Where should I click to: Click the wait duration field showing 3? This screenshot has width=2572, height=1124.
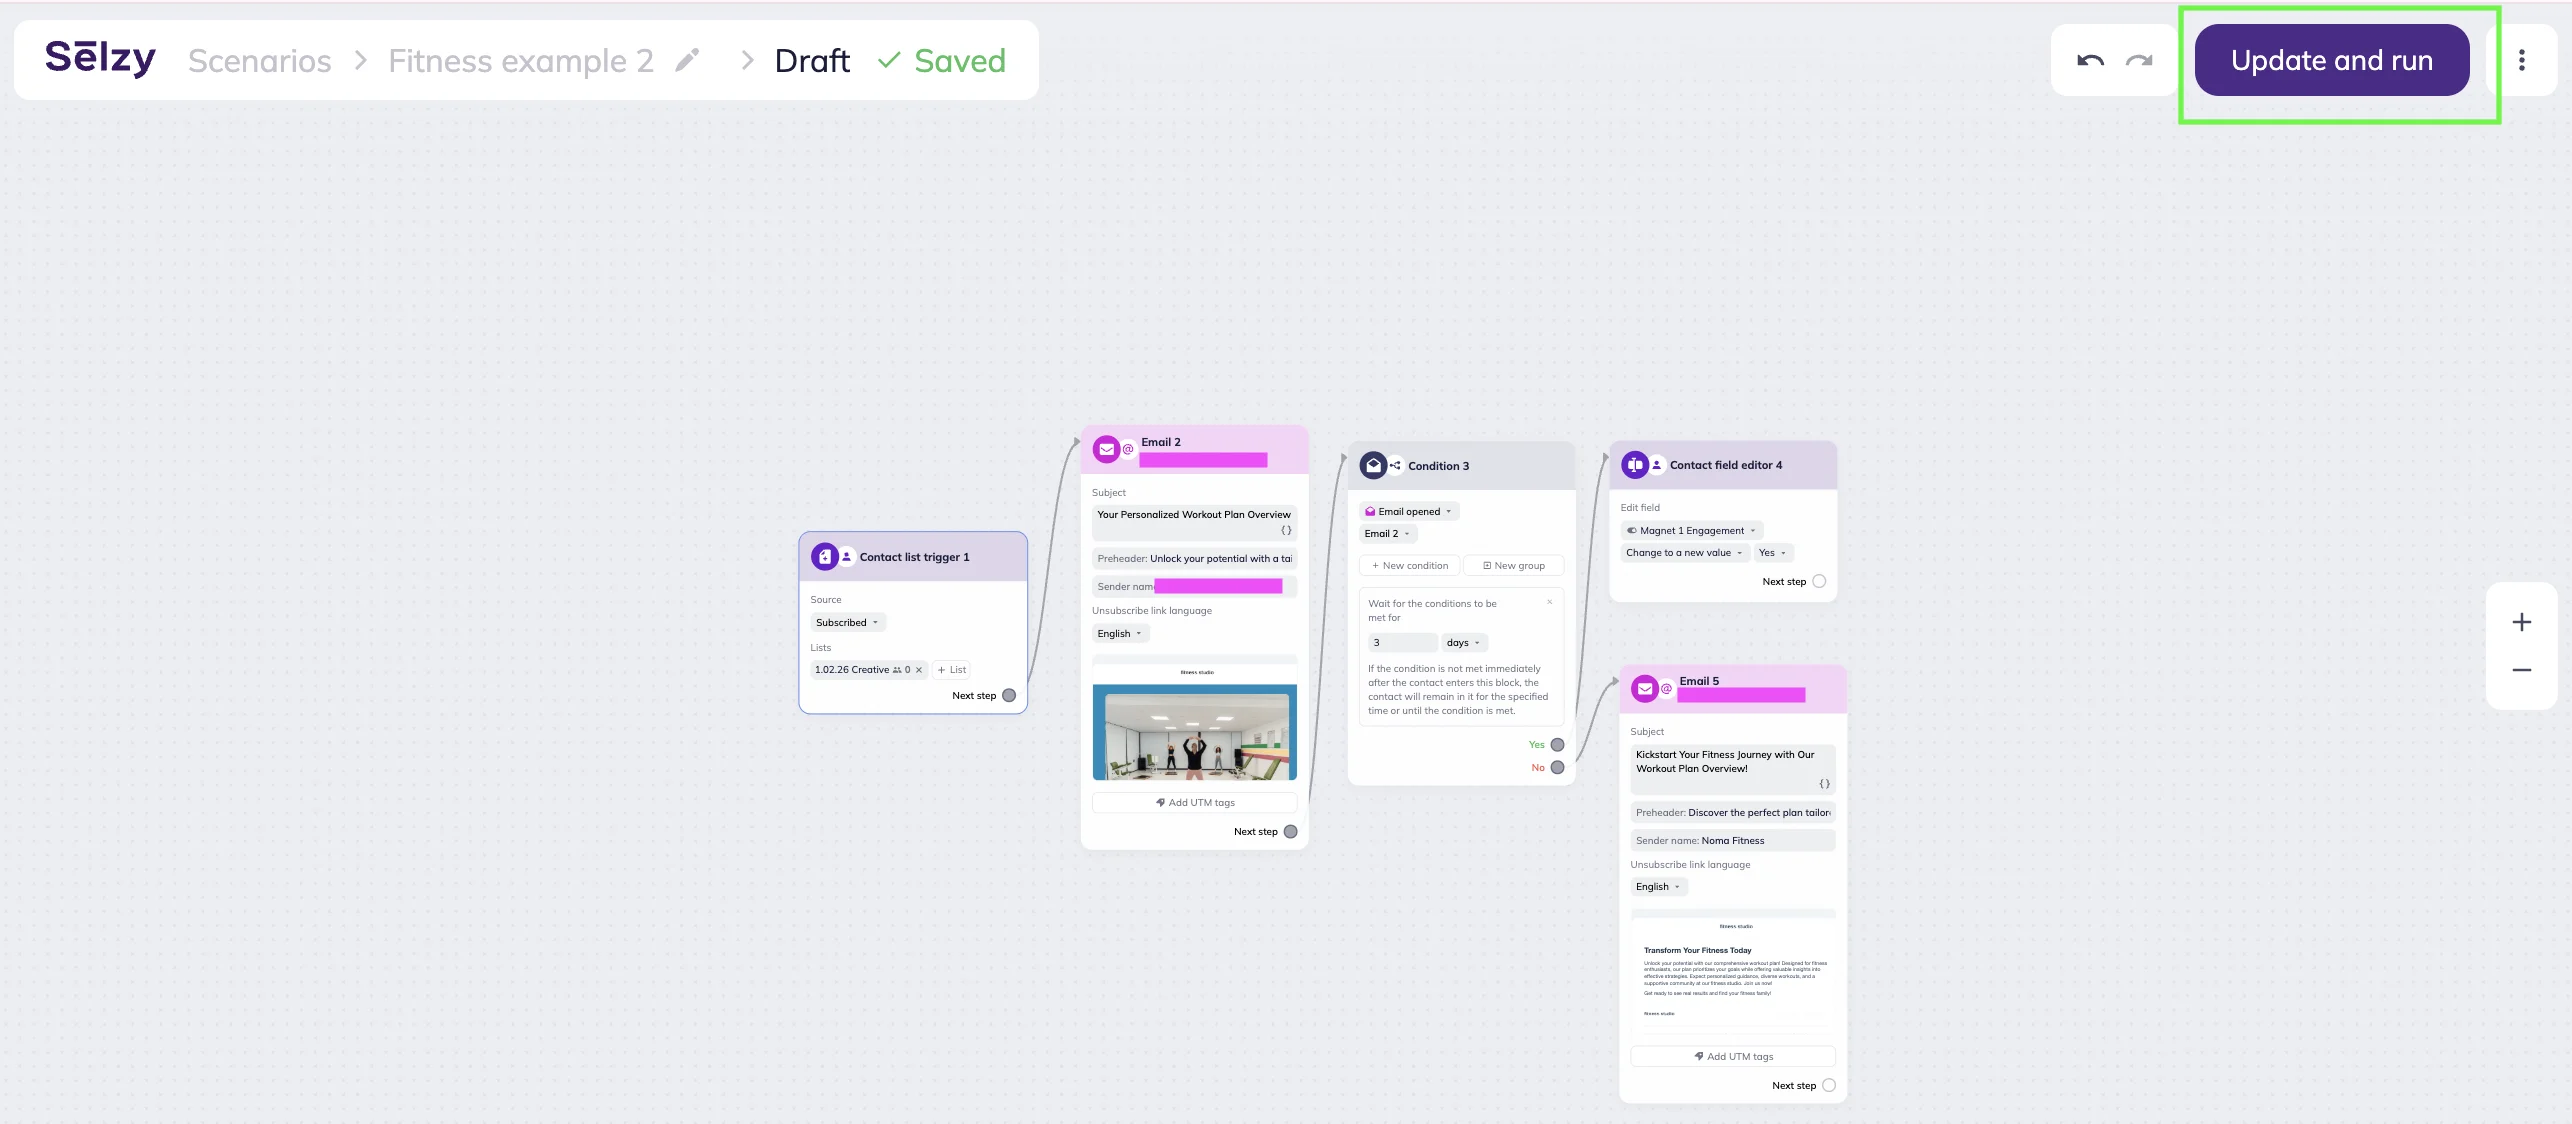coord(1402,643)
